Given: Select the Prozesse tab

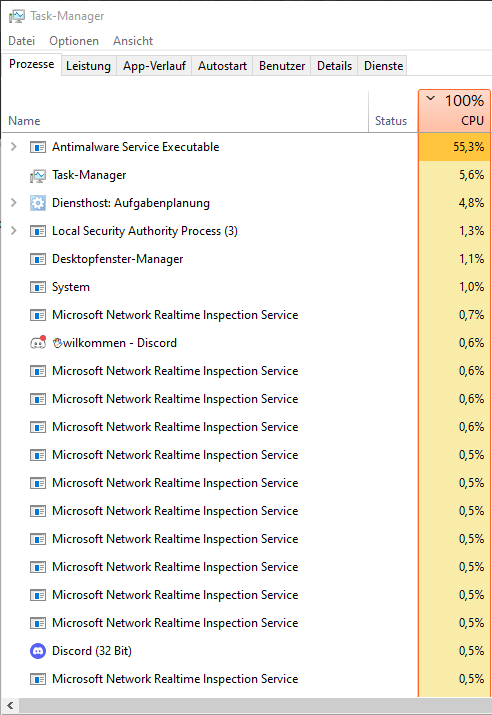Looking at the screenshot, I should pos(31,64).
